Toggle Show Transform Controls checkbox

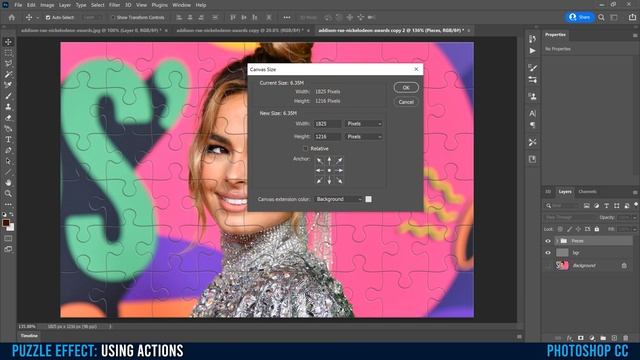(113, 18)
